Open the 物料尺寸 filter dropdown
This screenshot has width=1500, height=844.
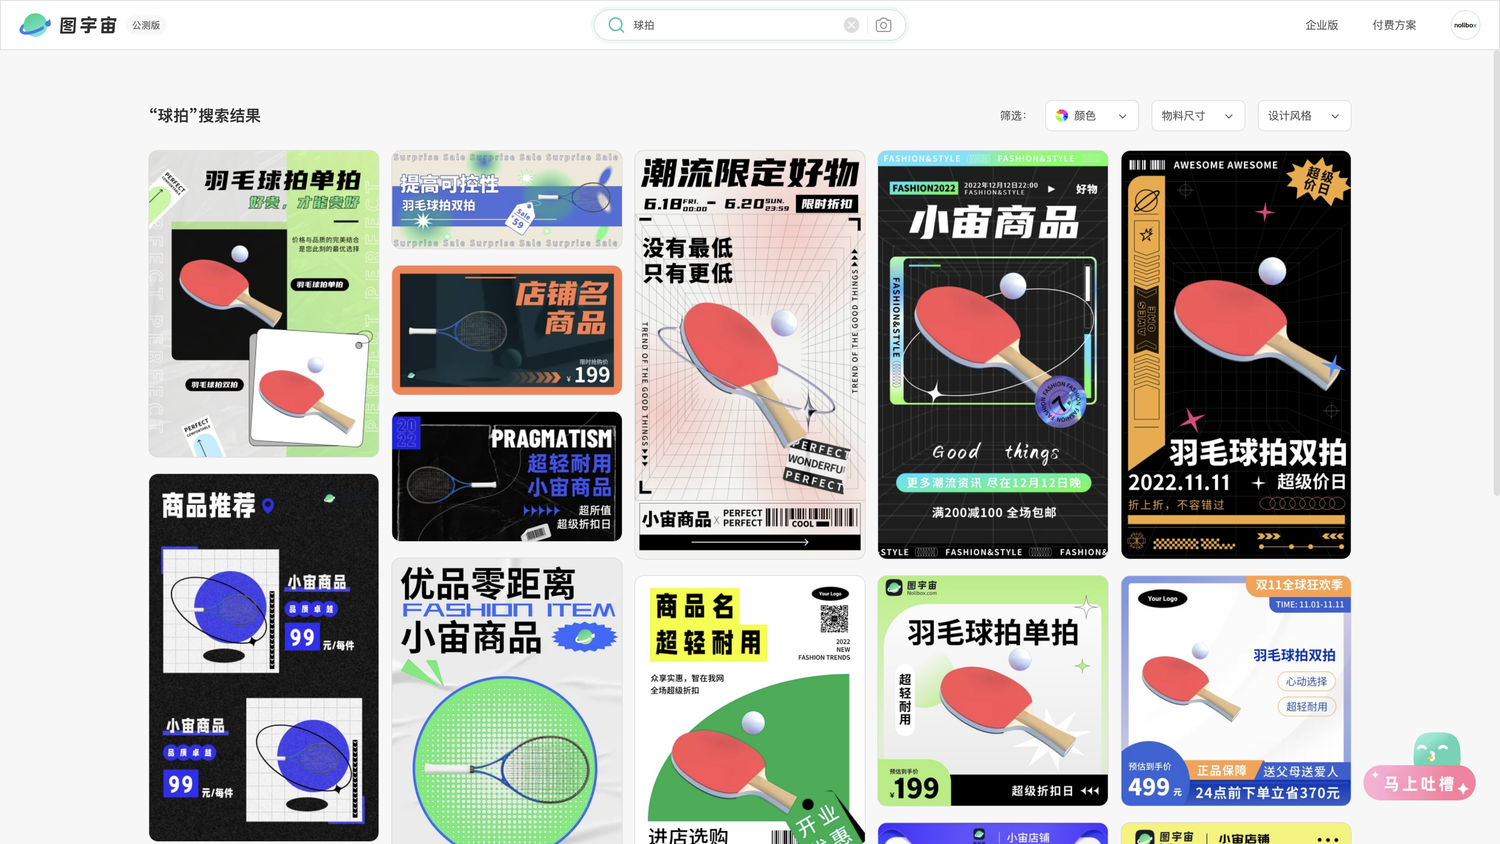point(1198,116)
